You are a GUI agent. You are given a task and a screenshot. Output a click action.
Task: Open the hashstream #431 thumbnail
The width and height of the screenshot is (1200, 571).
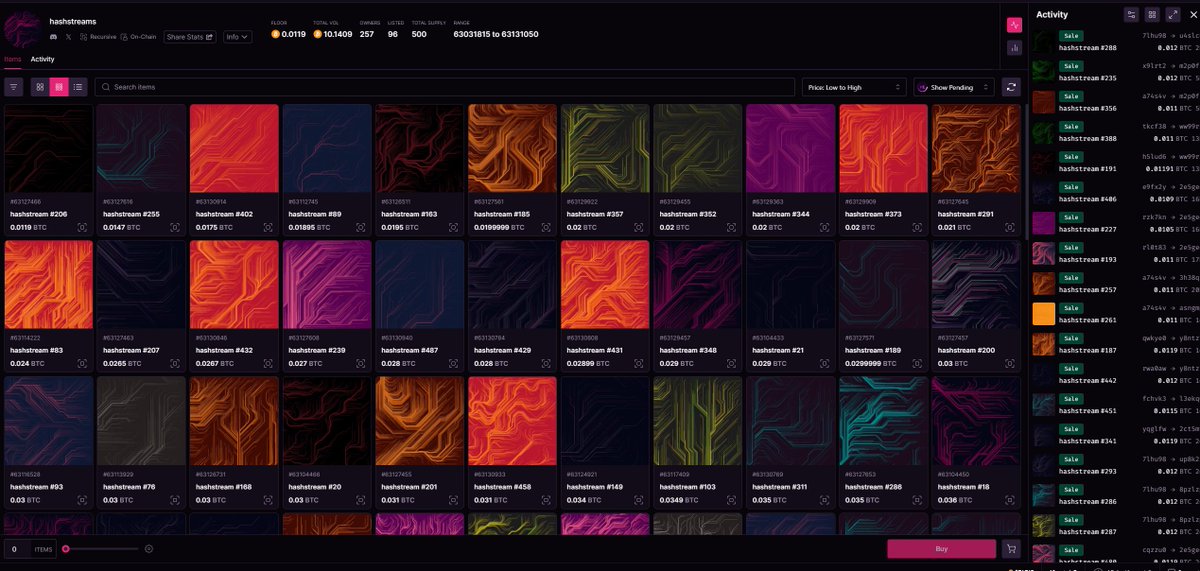(605, 284)
